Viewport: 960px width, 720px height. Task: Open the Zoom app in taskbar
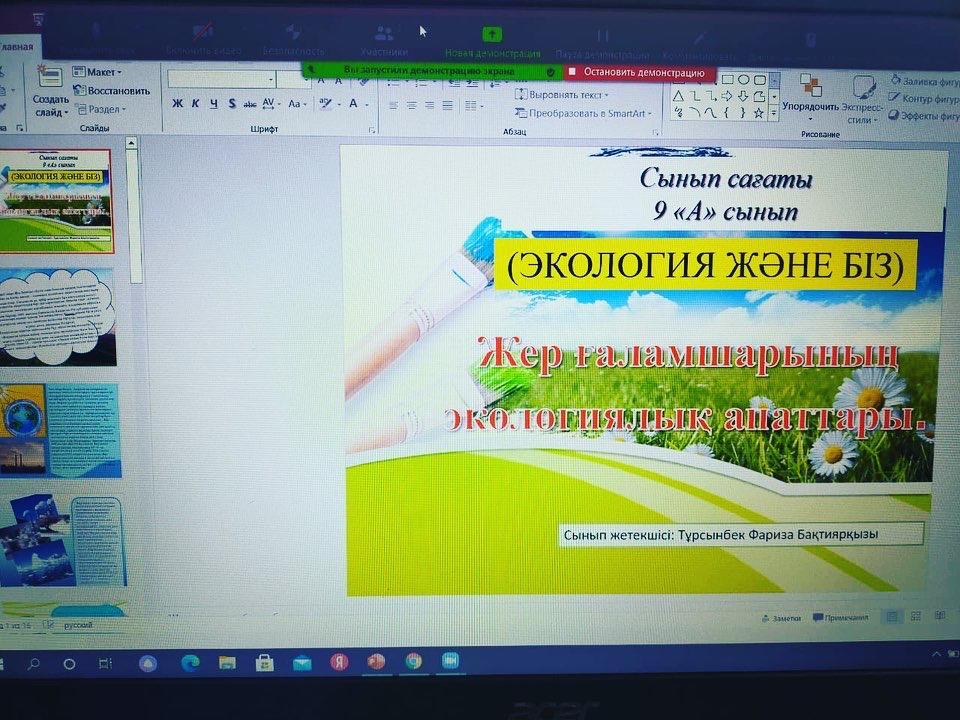pyautogui.click(x=450, y=661)
